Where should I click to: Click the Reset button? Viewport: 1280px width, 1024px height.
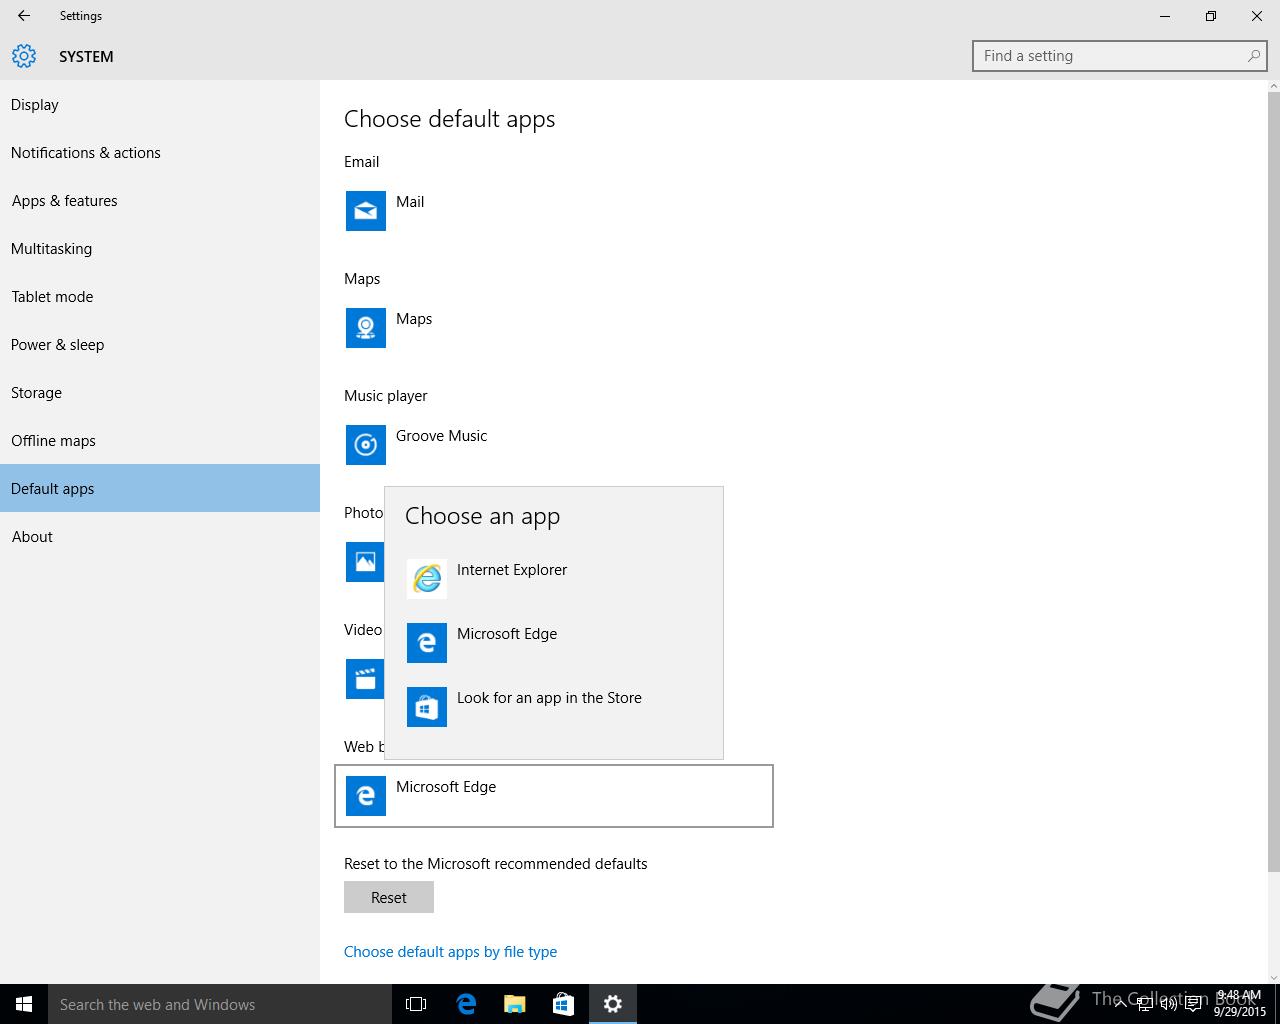(x=389, y=897)
